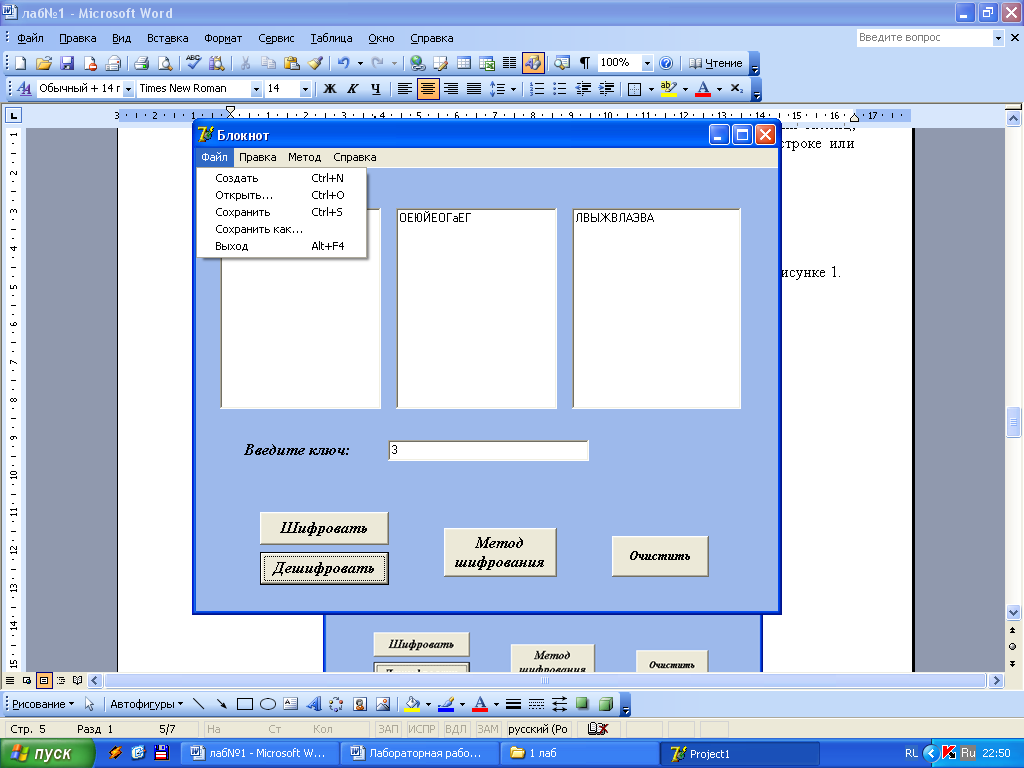The image size is (1024, 768).
Task: Click the Save icon in Word toolbar
Action: tap(67, 63)
